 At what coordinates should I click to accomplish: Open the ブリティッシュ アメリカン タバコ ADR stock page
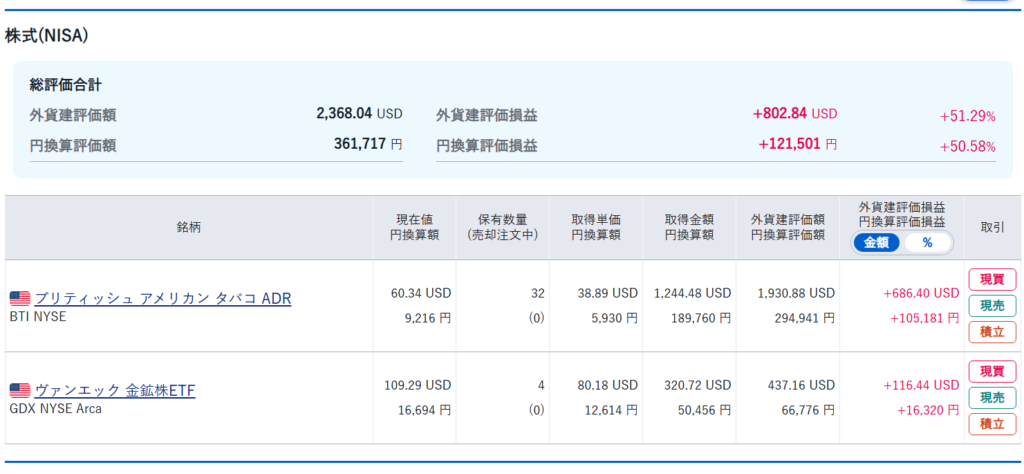(x=163, y=299)
